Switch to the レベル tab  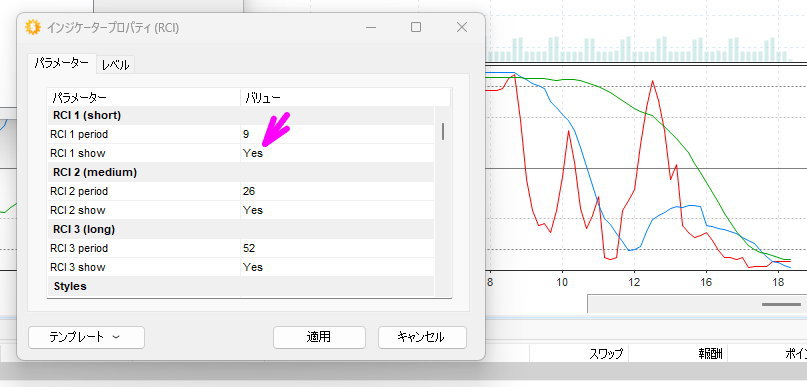pos(115,64)
